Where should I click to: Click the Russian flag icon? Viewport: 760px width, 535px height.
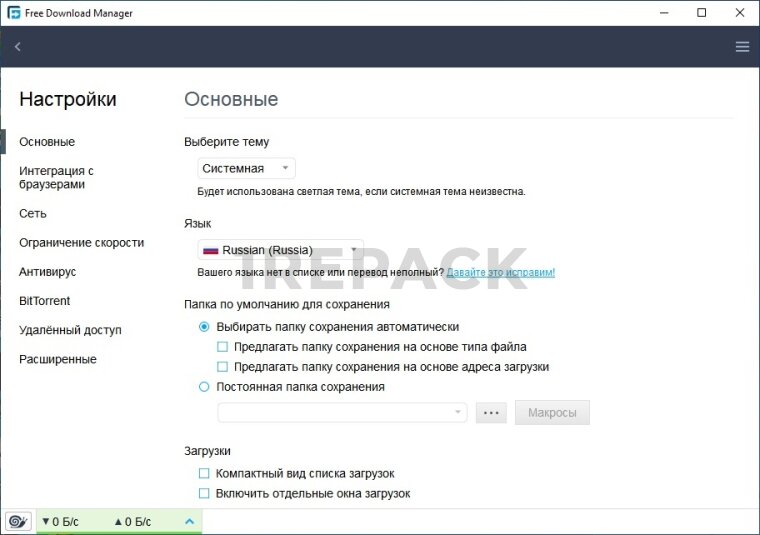(210, 250)
